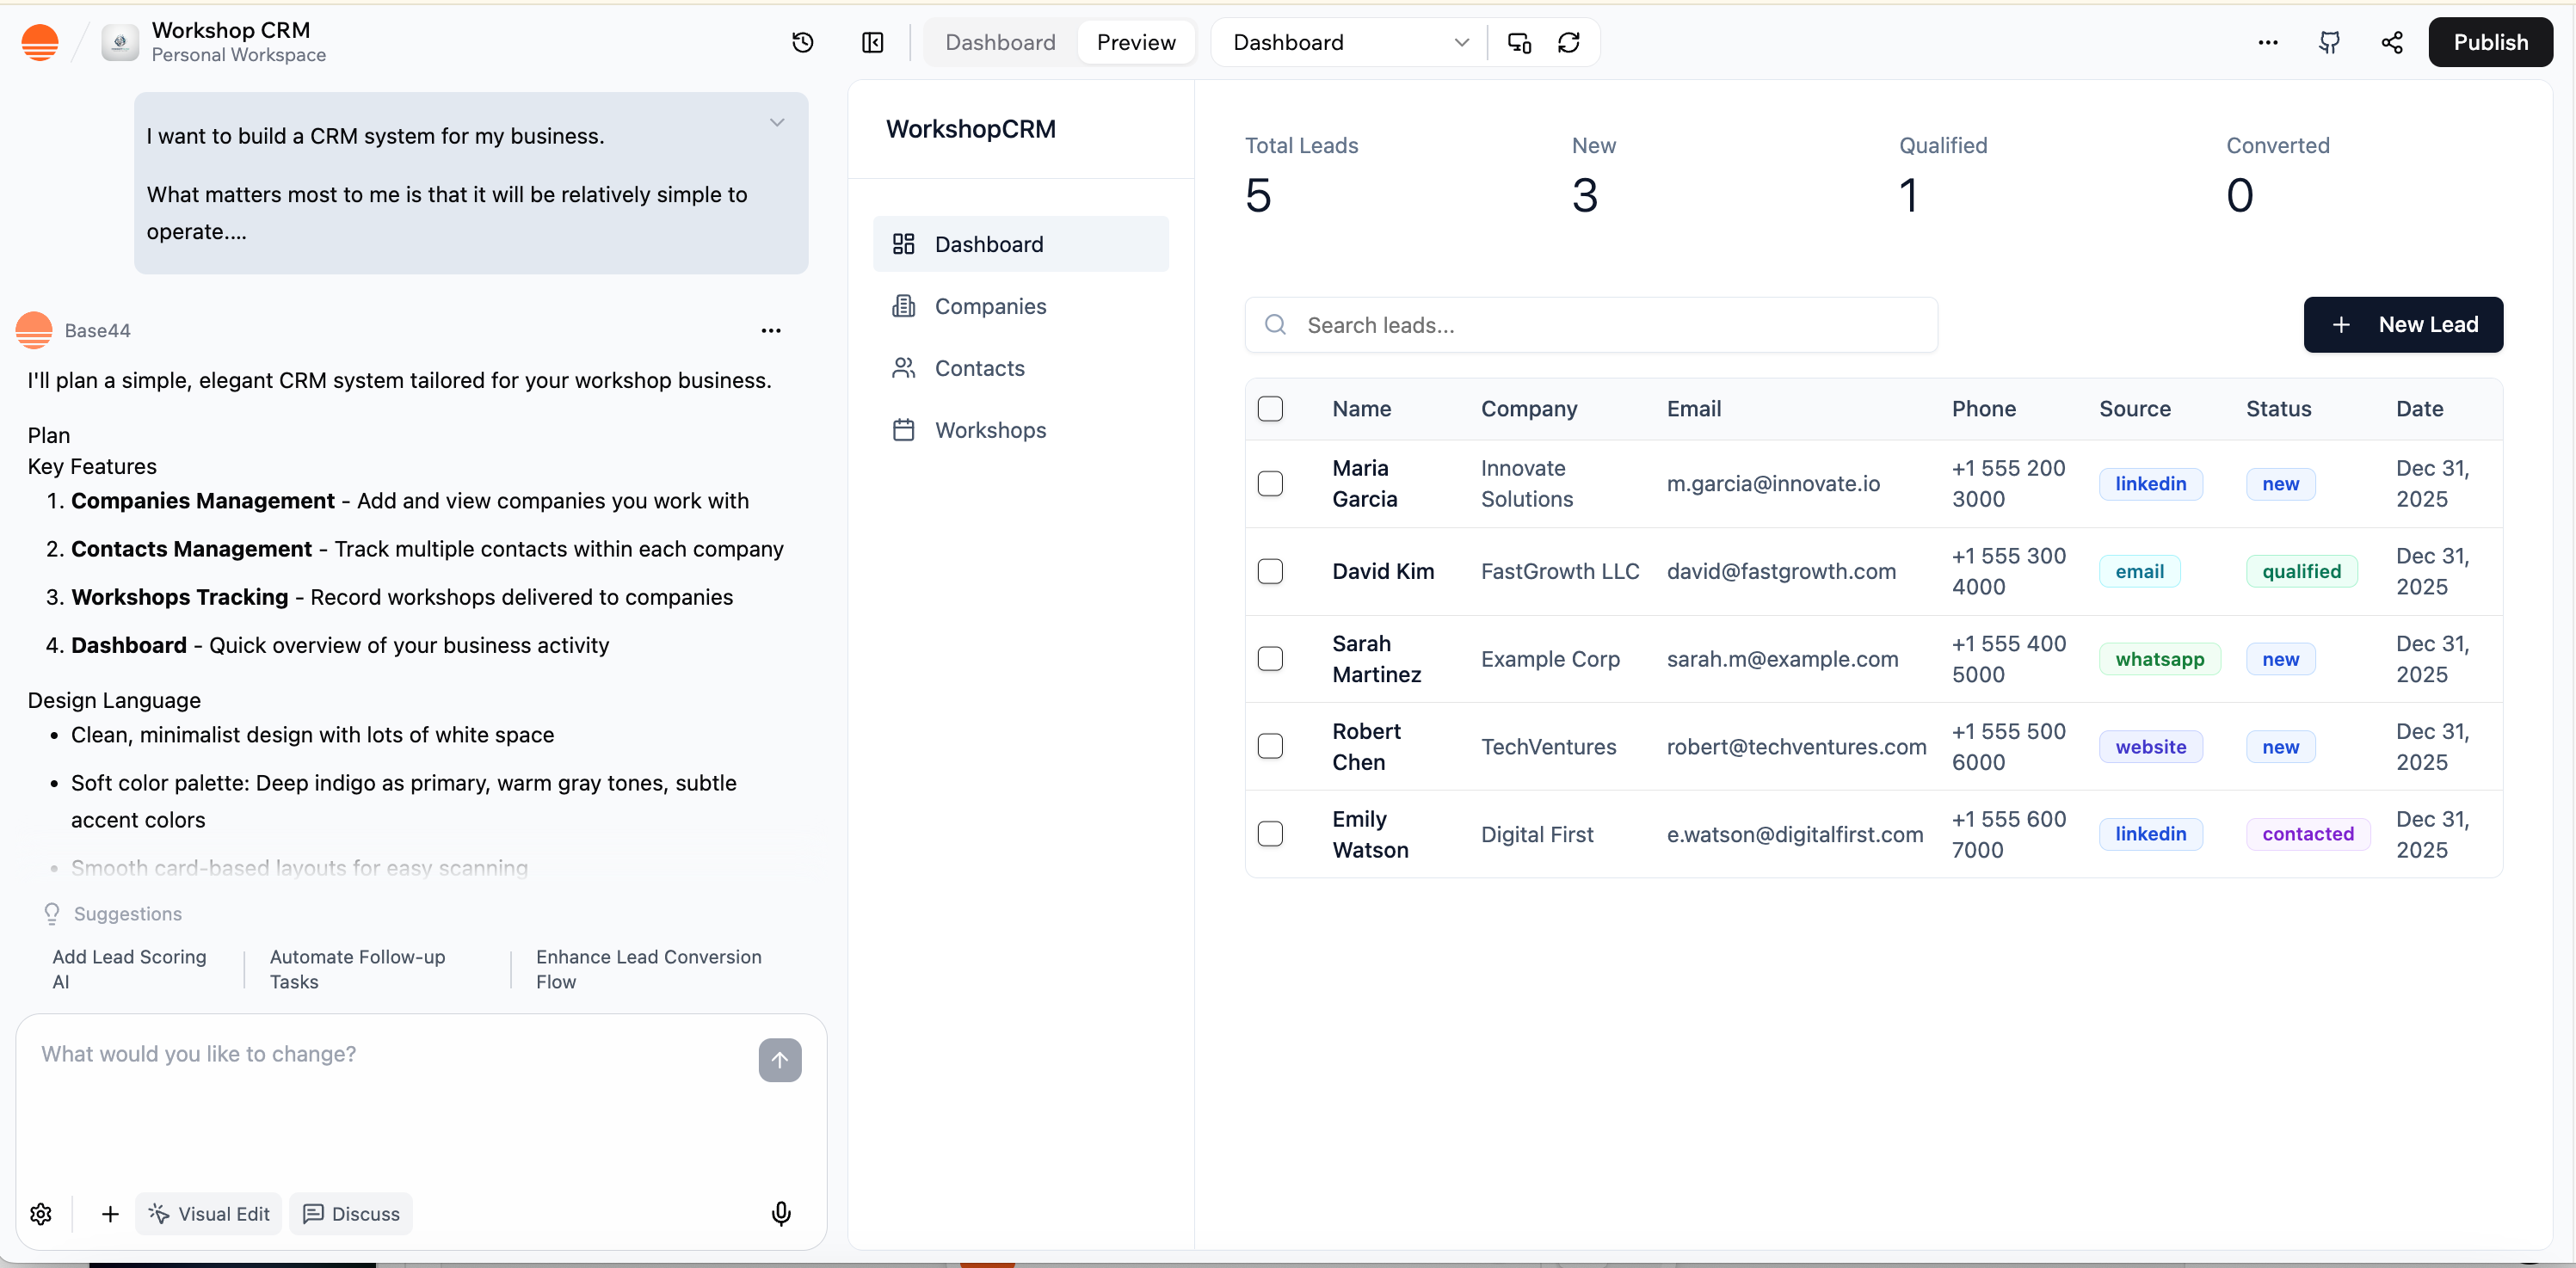Click the responsive device preview icon

pyautogui.click(x=1519, y=42)
